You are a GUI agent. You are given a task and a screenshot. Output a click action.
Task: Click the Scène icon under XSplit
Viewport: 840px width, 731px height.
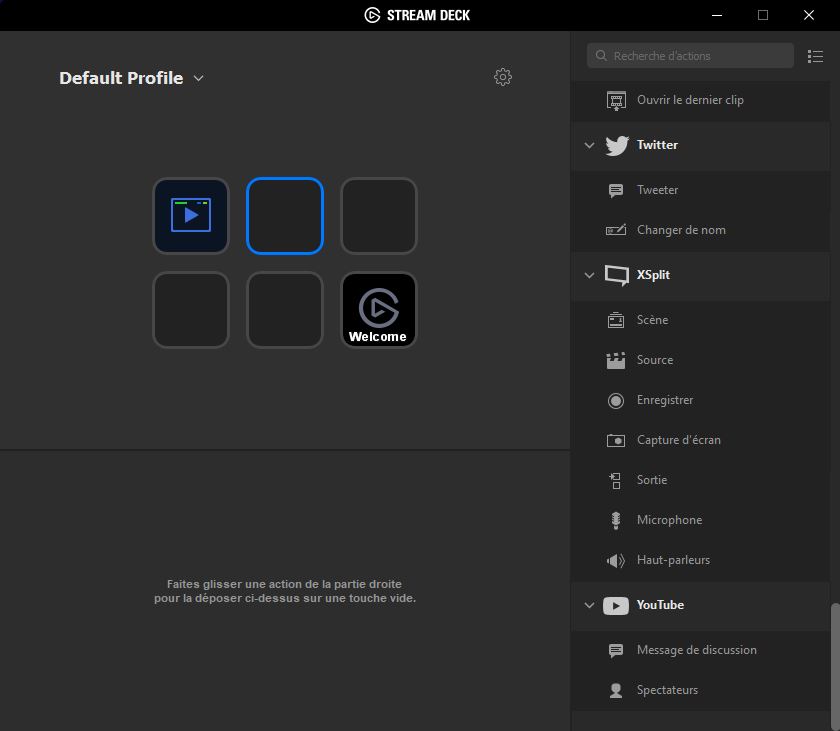pyautogui.click(x=616, y=320)
